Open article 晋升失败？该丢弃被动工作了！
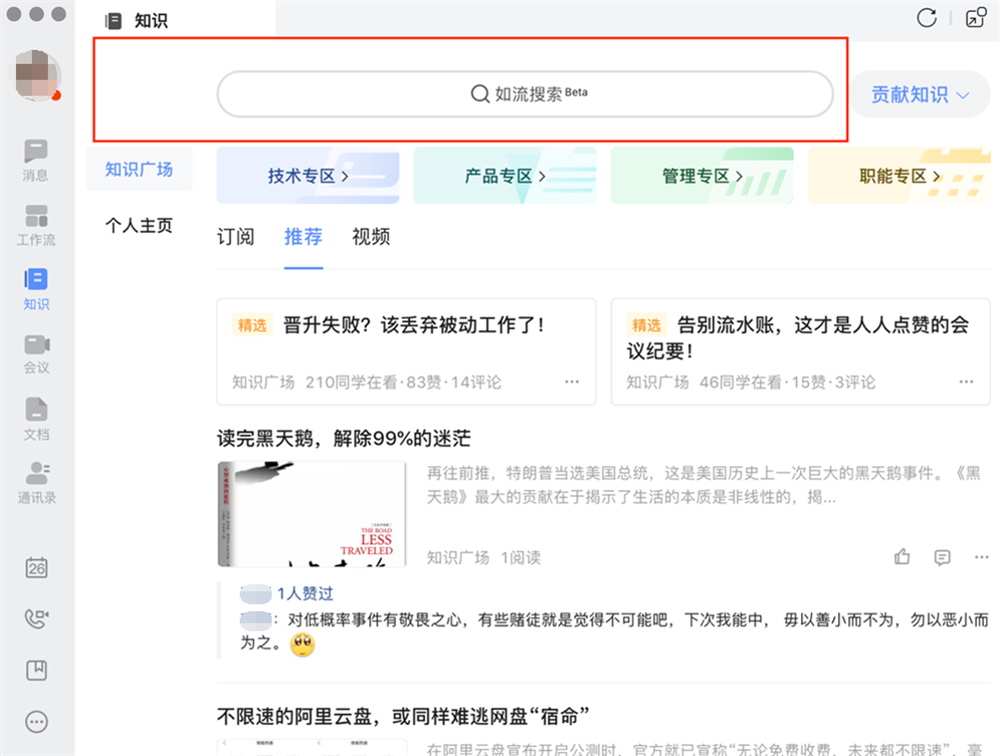 tap(413, 325)
